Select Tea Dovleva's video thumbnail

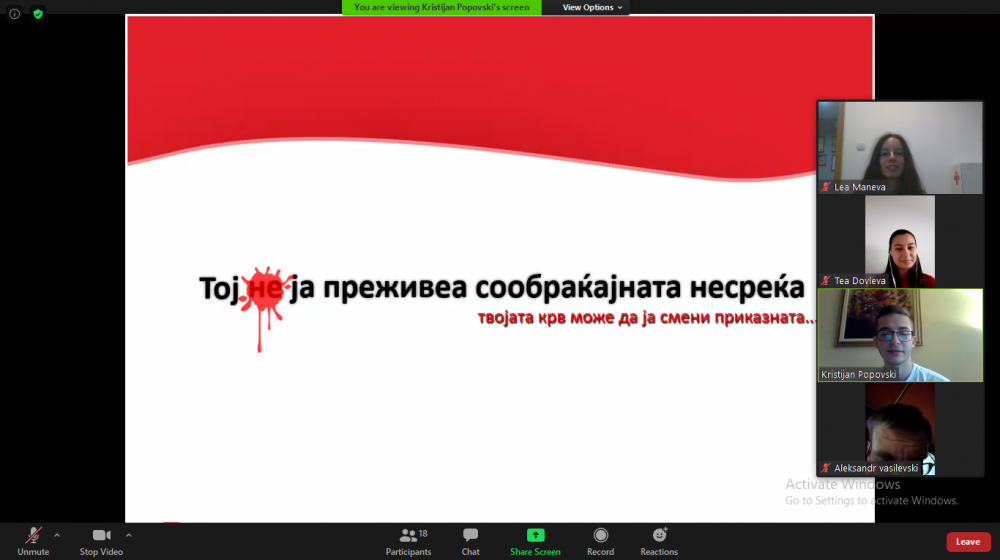[899, 241]
